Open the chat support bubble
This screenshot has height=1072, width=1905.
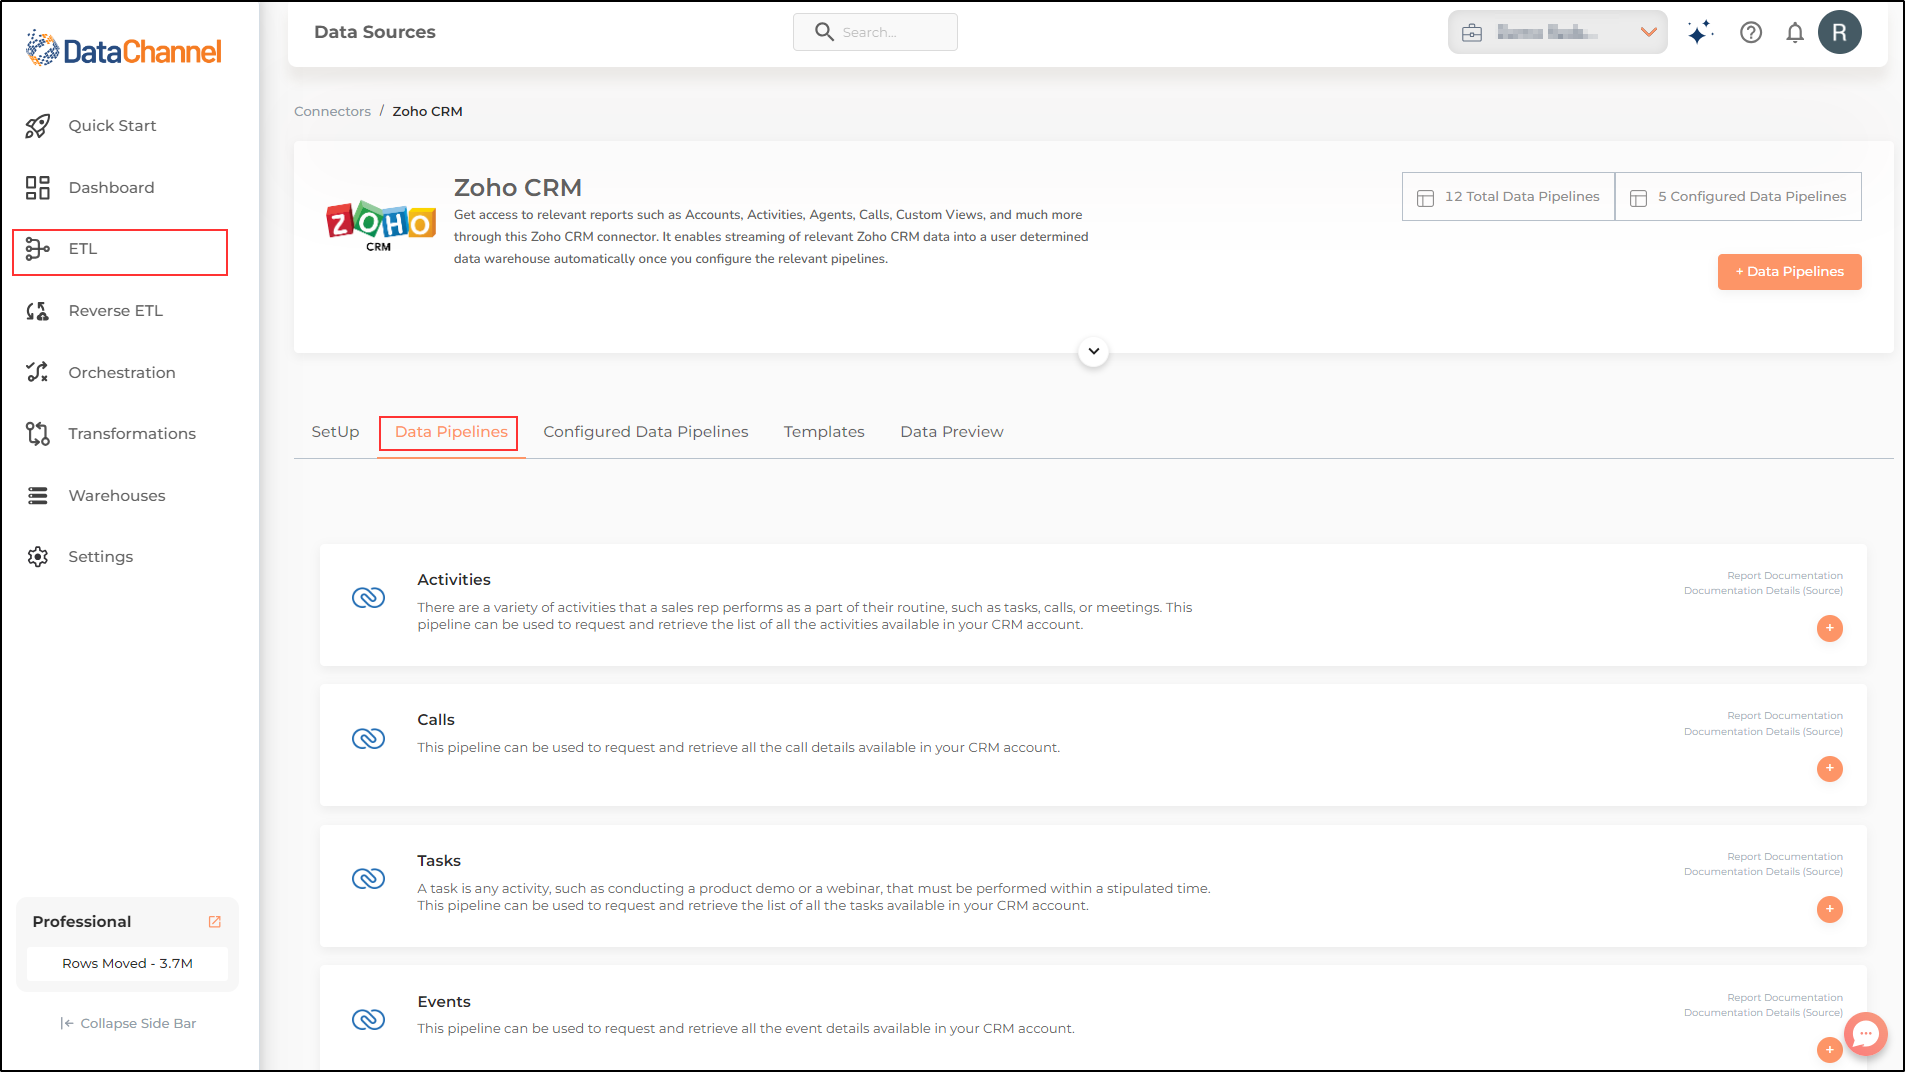1866,1034
